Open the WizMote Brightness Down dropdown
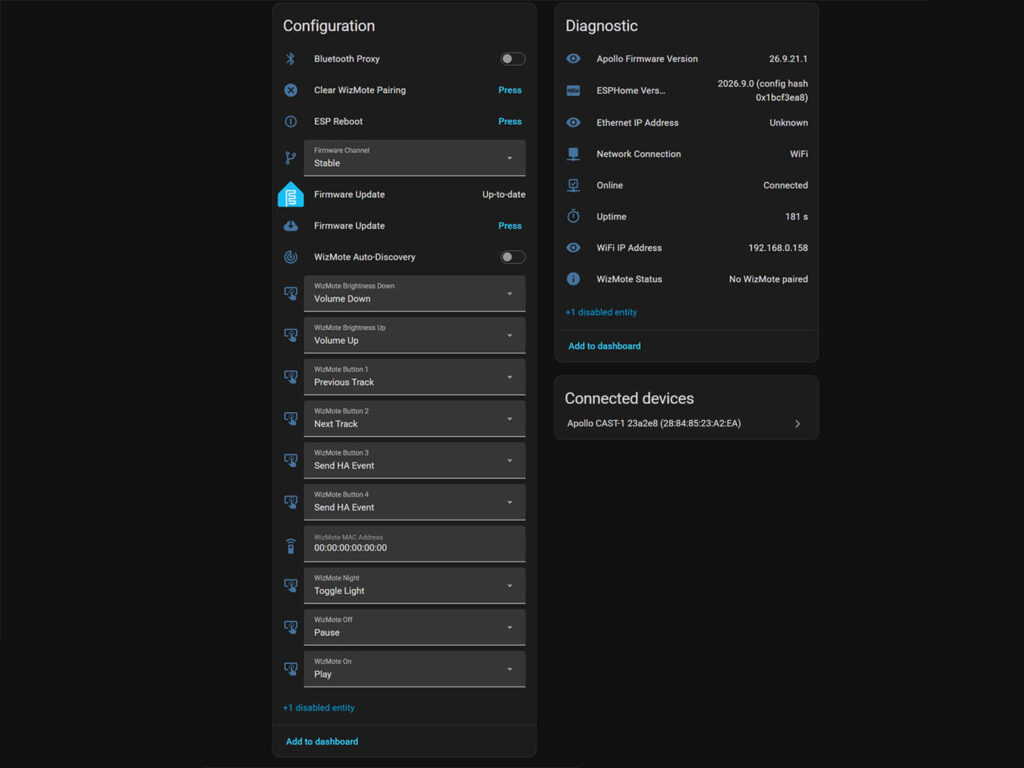 click(x=415, y=294)
